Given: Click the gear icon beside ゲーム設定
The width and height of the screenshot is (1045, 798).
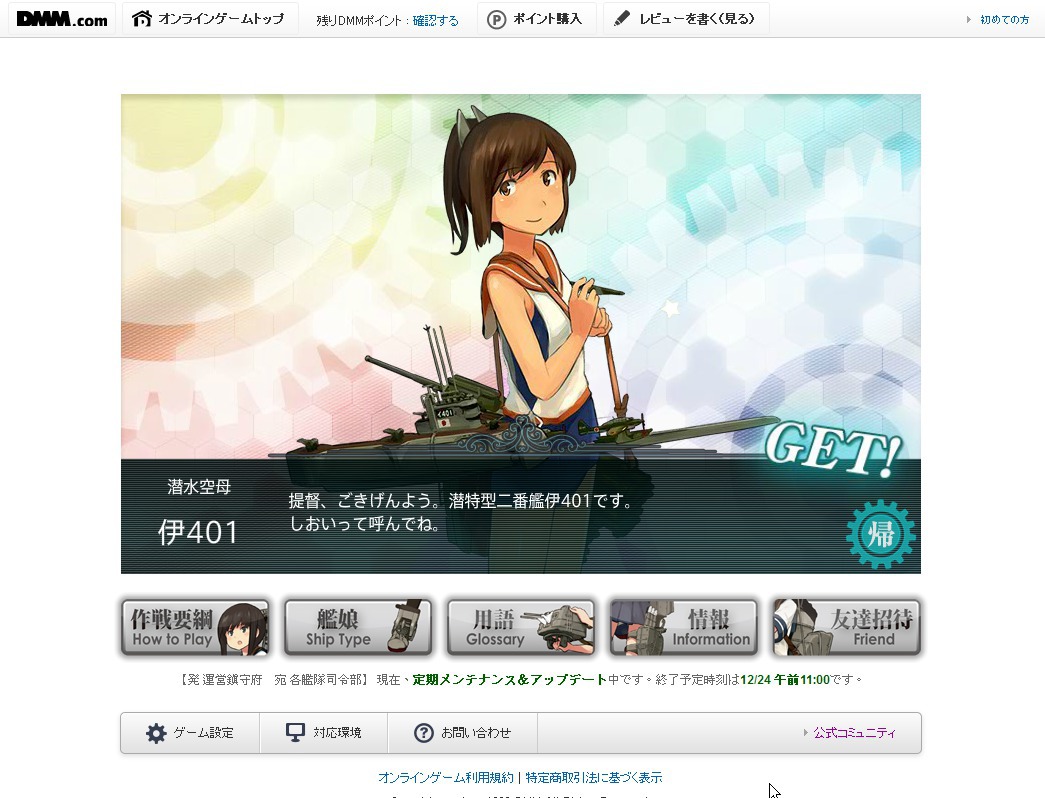Looking at the screenshot, I should 156,733.
